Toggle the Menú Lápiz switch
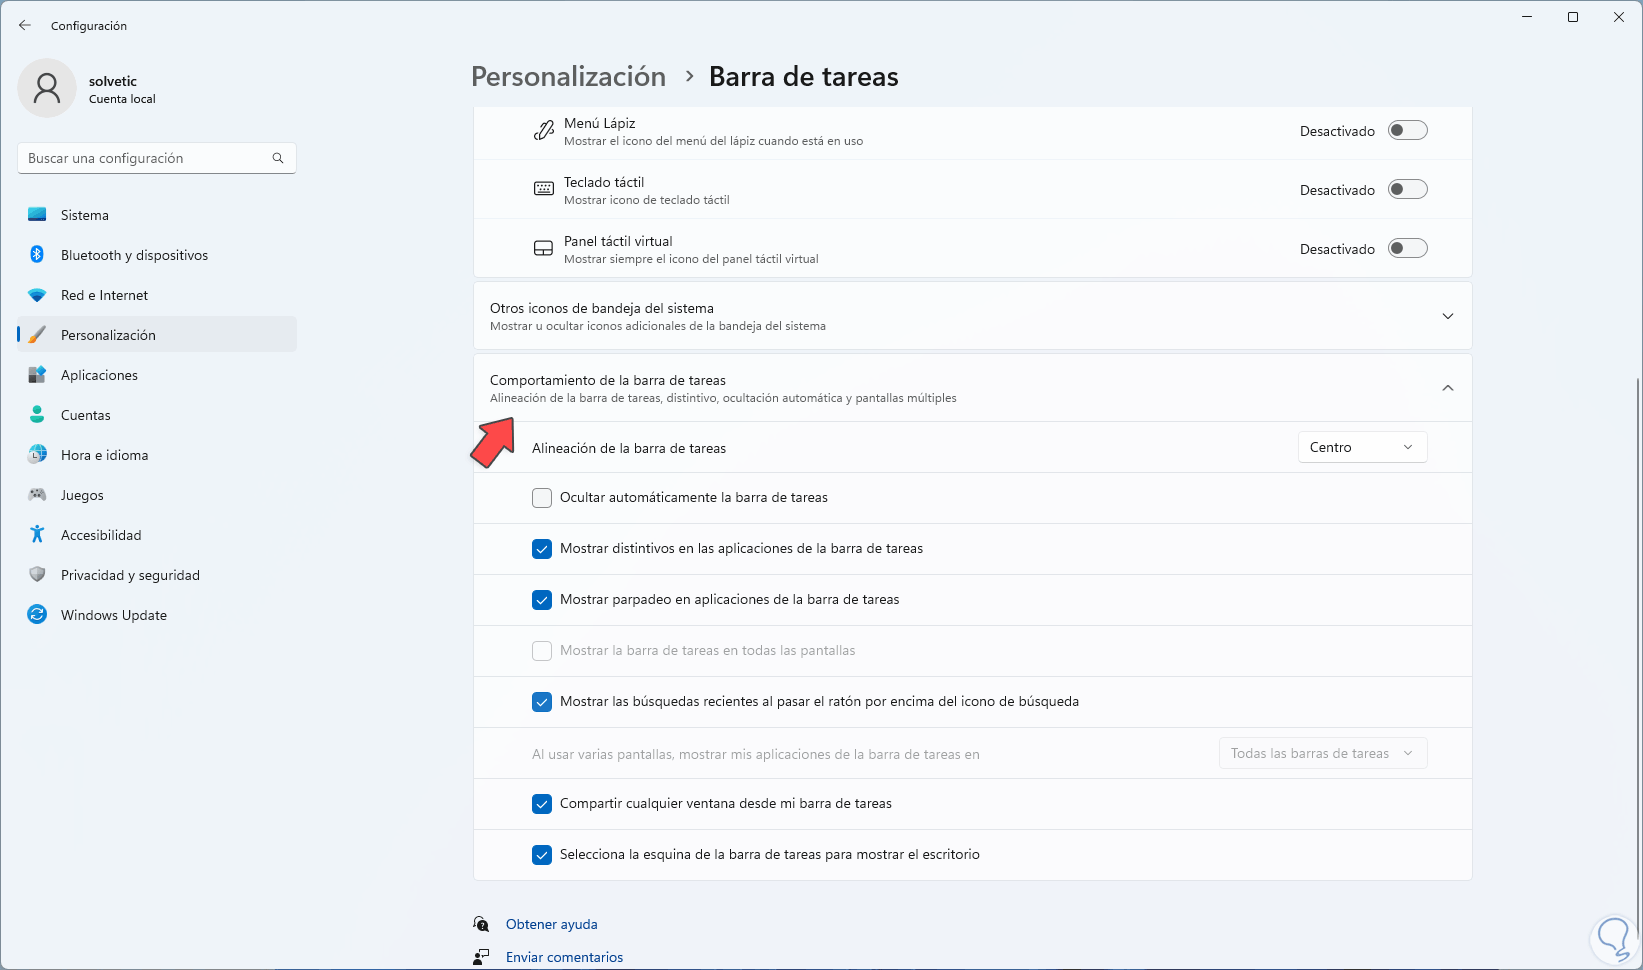Viewport: 1643px width, 970px height. tap(1407, 131)
